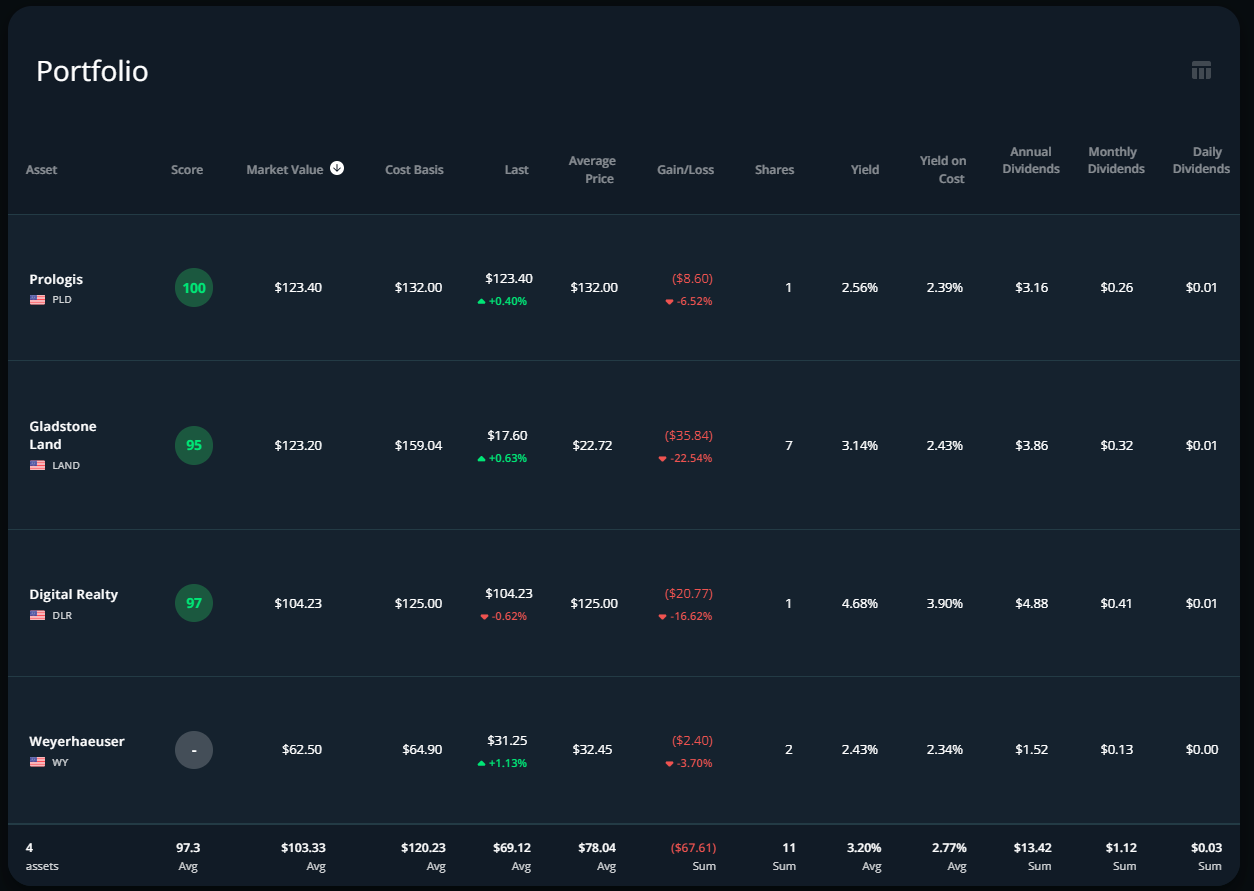Click the $13.42 annual dividends sum

click(1031, 847)
